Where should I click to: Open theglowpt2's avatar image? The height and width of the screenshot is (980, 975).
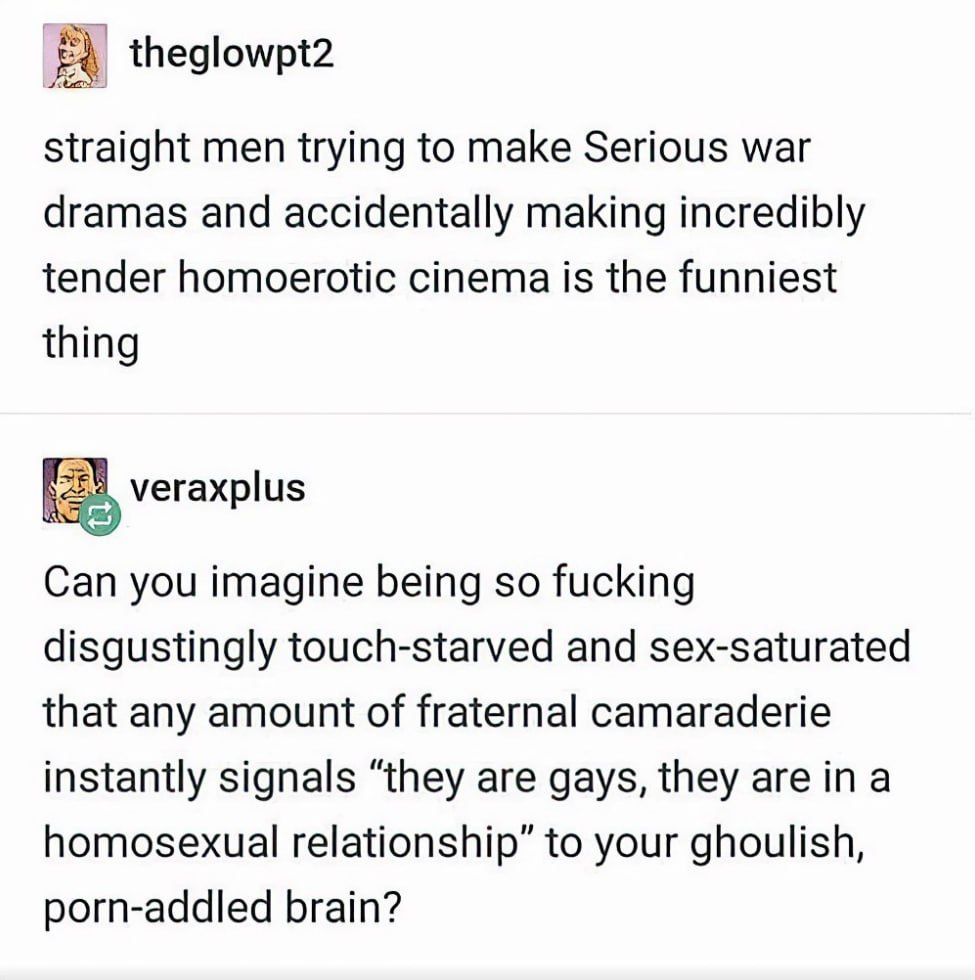[75, 56]
